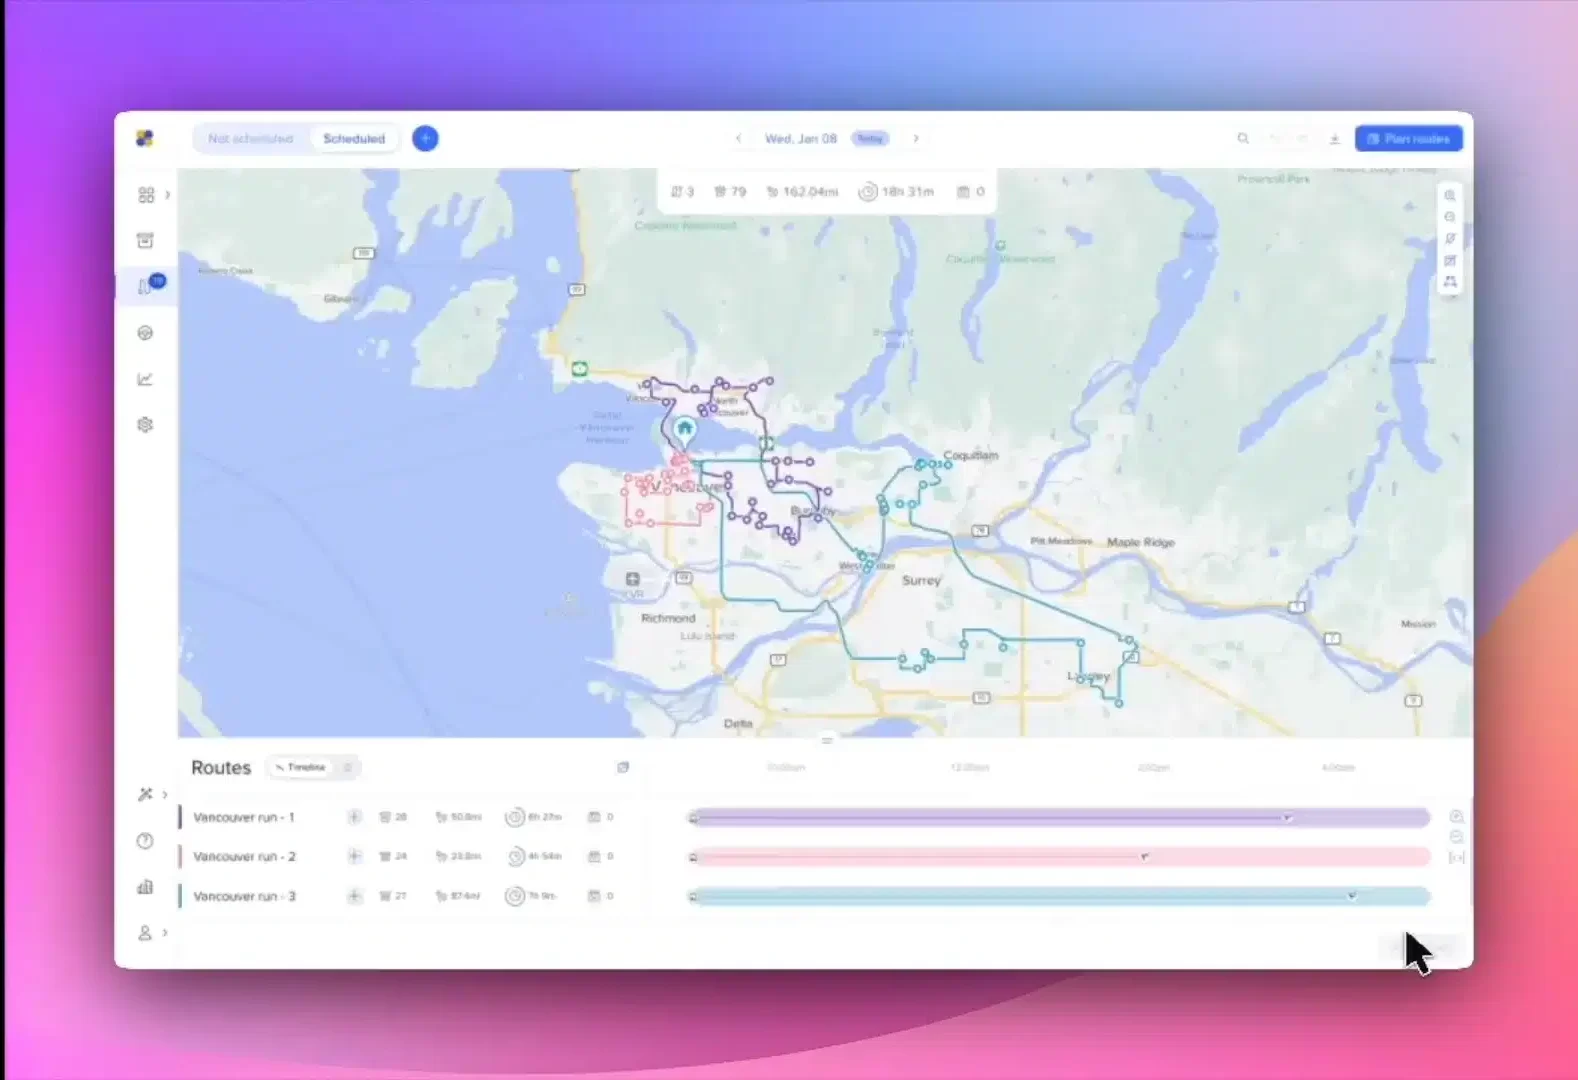Zoom in on the map
Image resolution: width=1578 pixels, height=1080 pixels.
[x=1450, y=195]
